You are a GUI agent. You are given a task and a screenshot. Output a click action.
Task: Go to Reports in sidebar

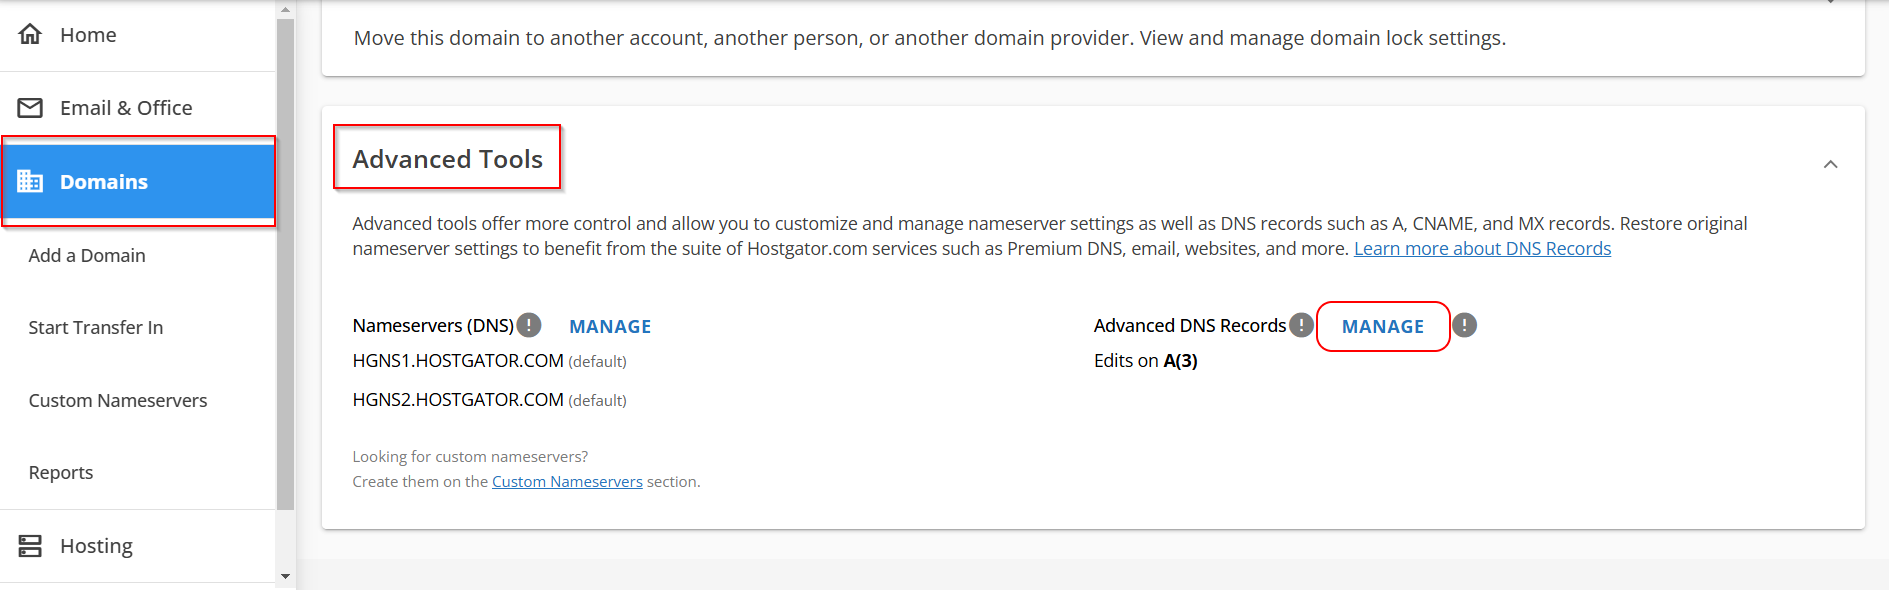[61, 472]
